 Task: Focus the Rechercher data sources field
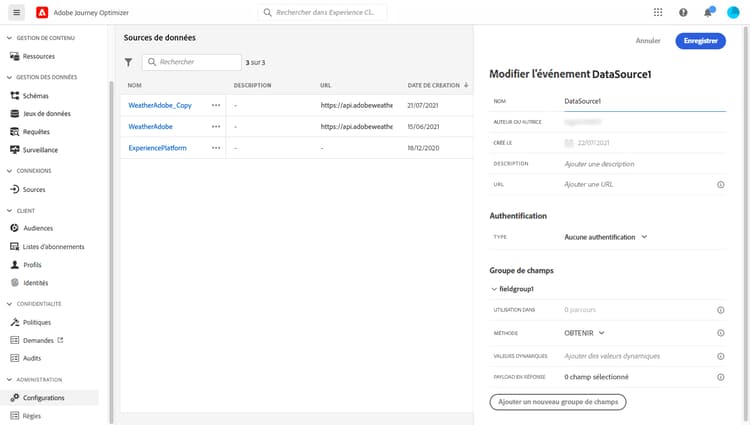coord(192,62)
